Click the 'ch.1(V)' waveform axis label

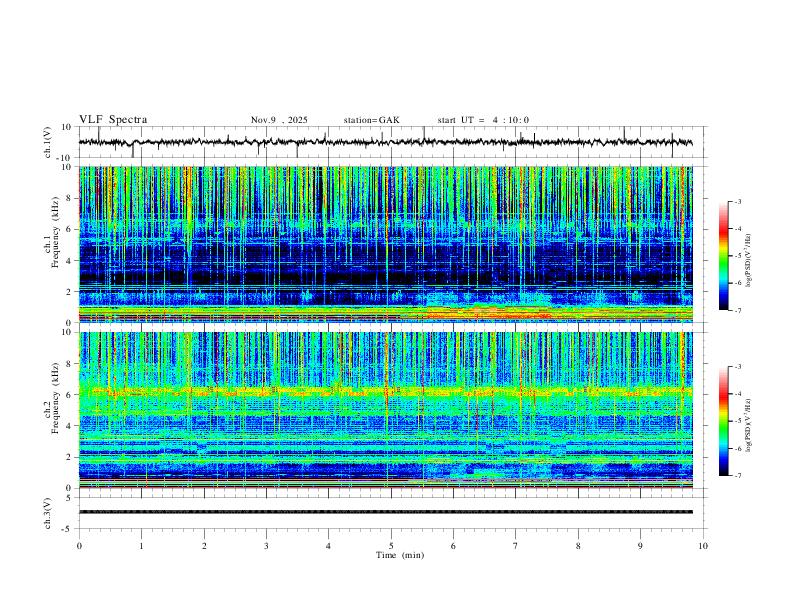coord(48,142)
